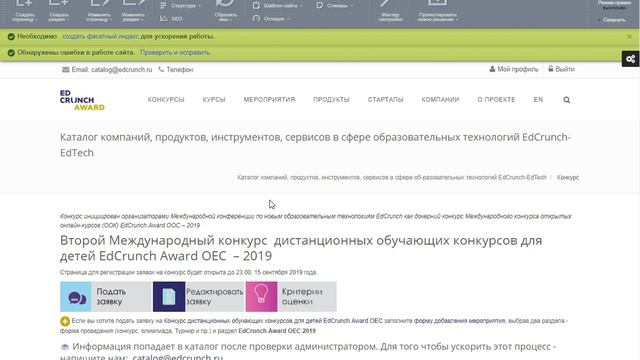640x360 pixels.
Task: Click the Создать раздел toolbar button
Action: (x=59, y=11)
